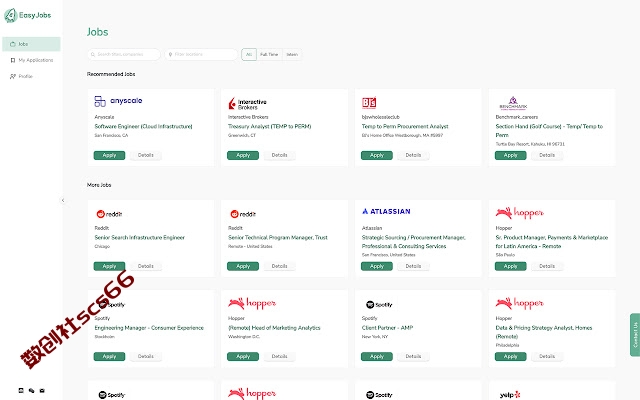Click the person icon beside Profile

[x=13, y=76]
